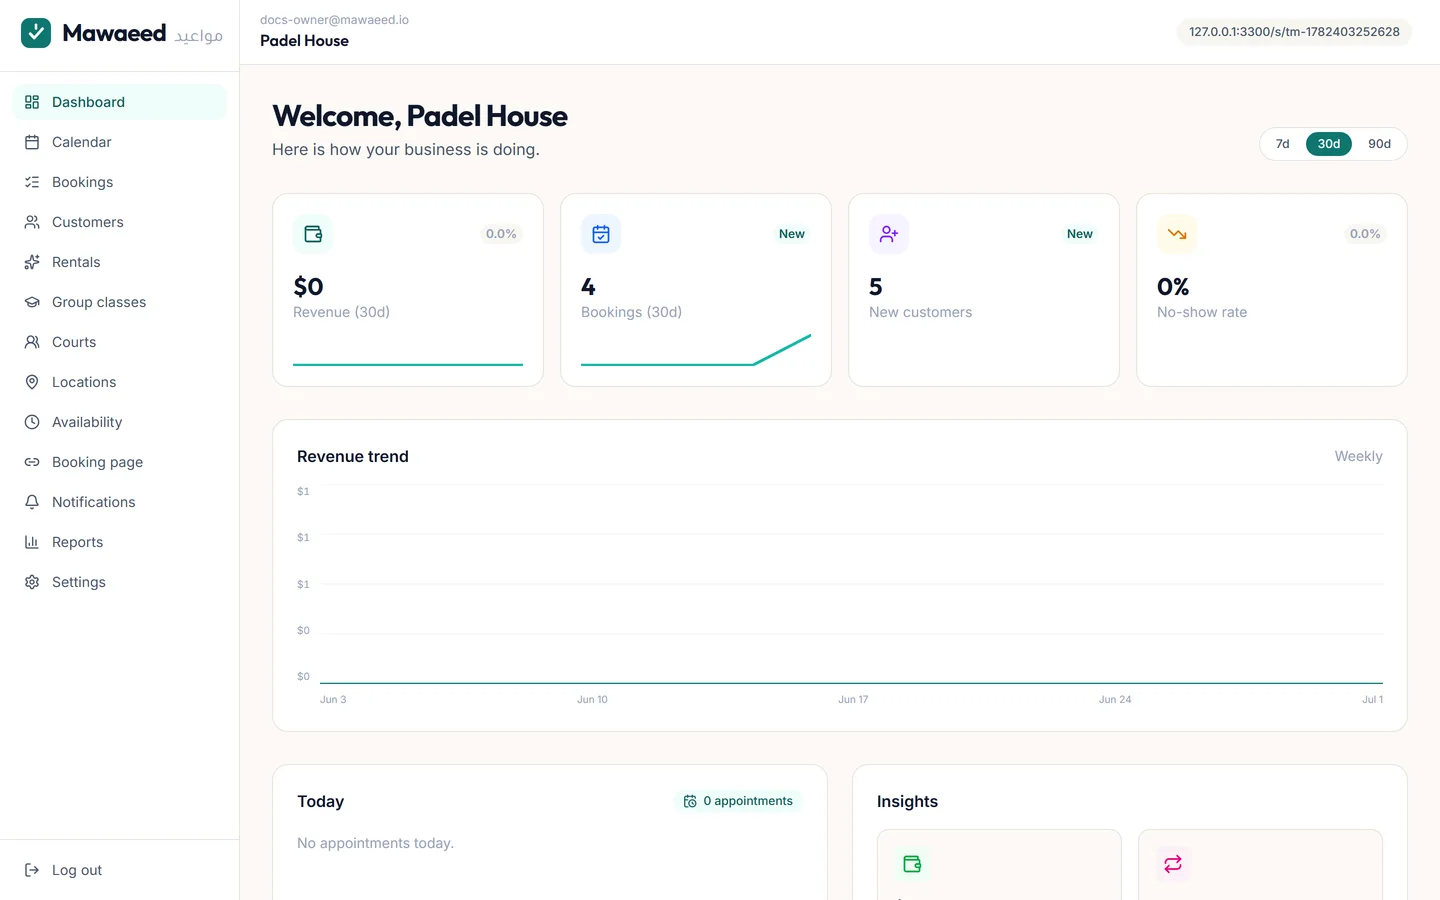Click the "No appointments today." text

pyautogui.click(x=375, y=843)
